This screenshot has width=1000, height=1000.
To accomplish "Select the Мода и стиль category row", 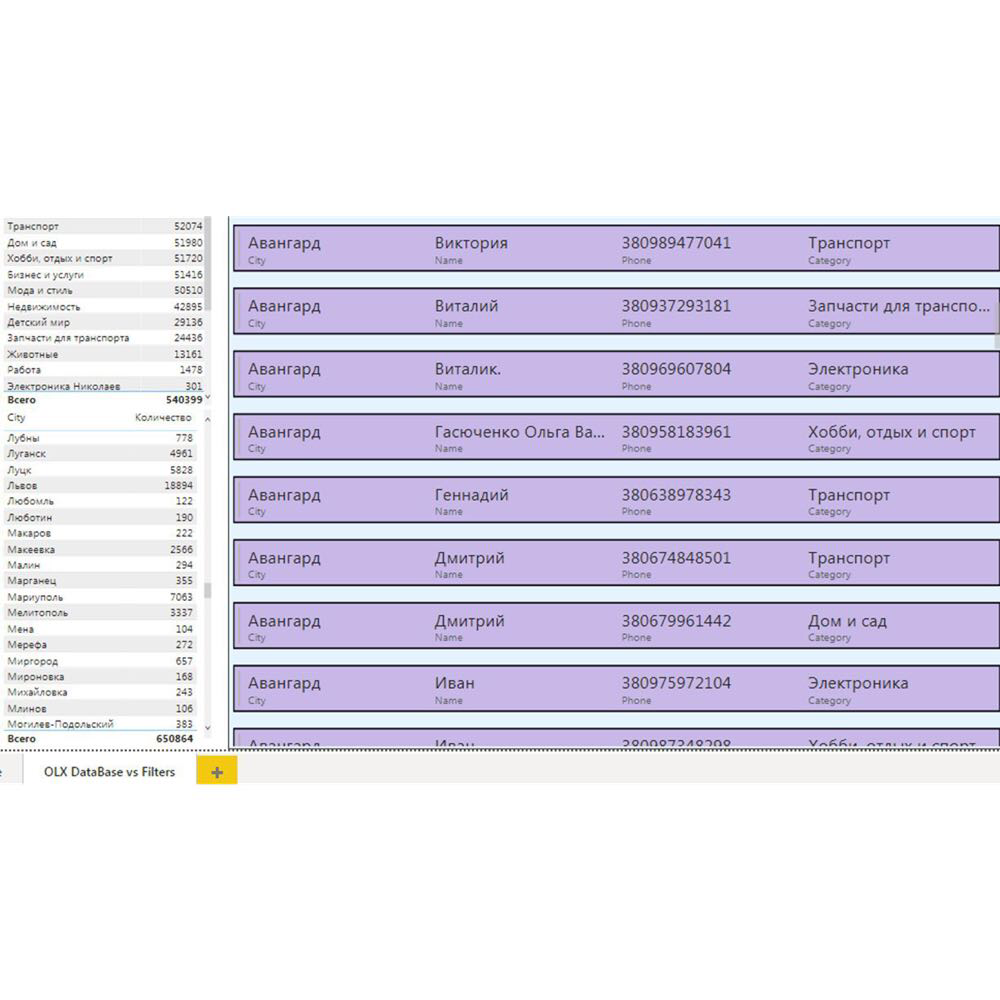I will (105, 290).
